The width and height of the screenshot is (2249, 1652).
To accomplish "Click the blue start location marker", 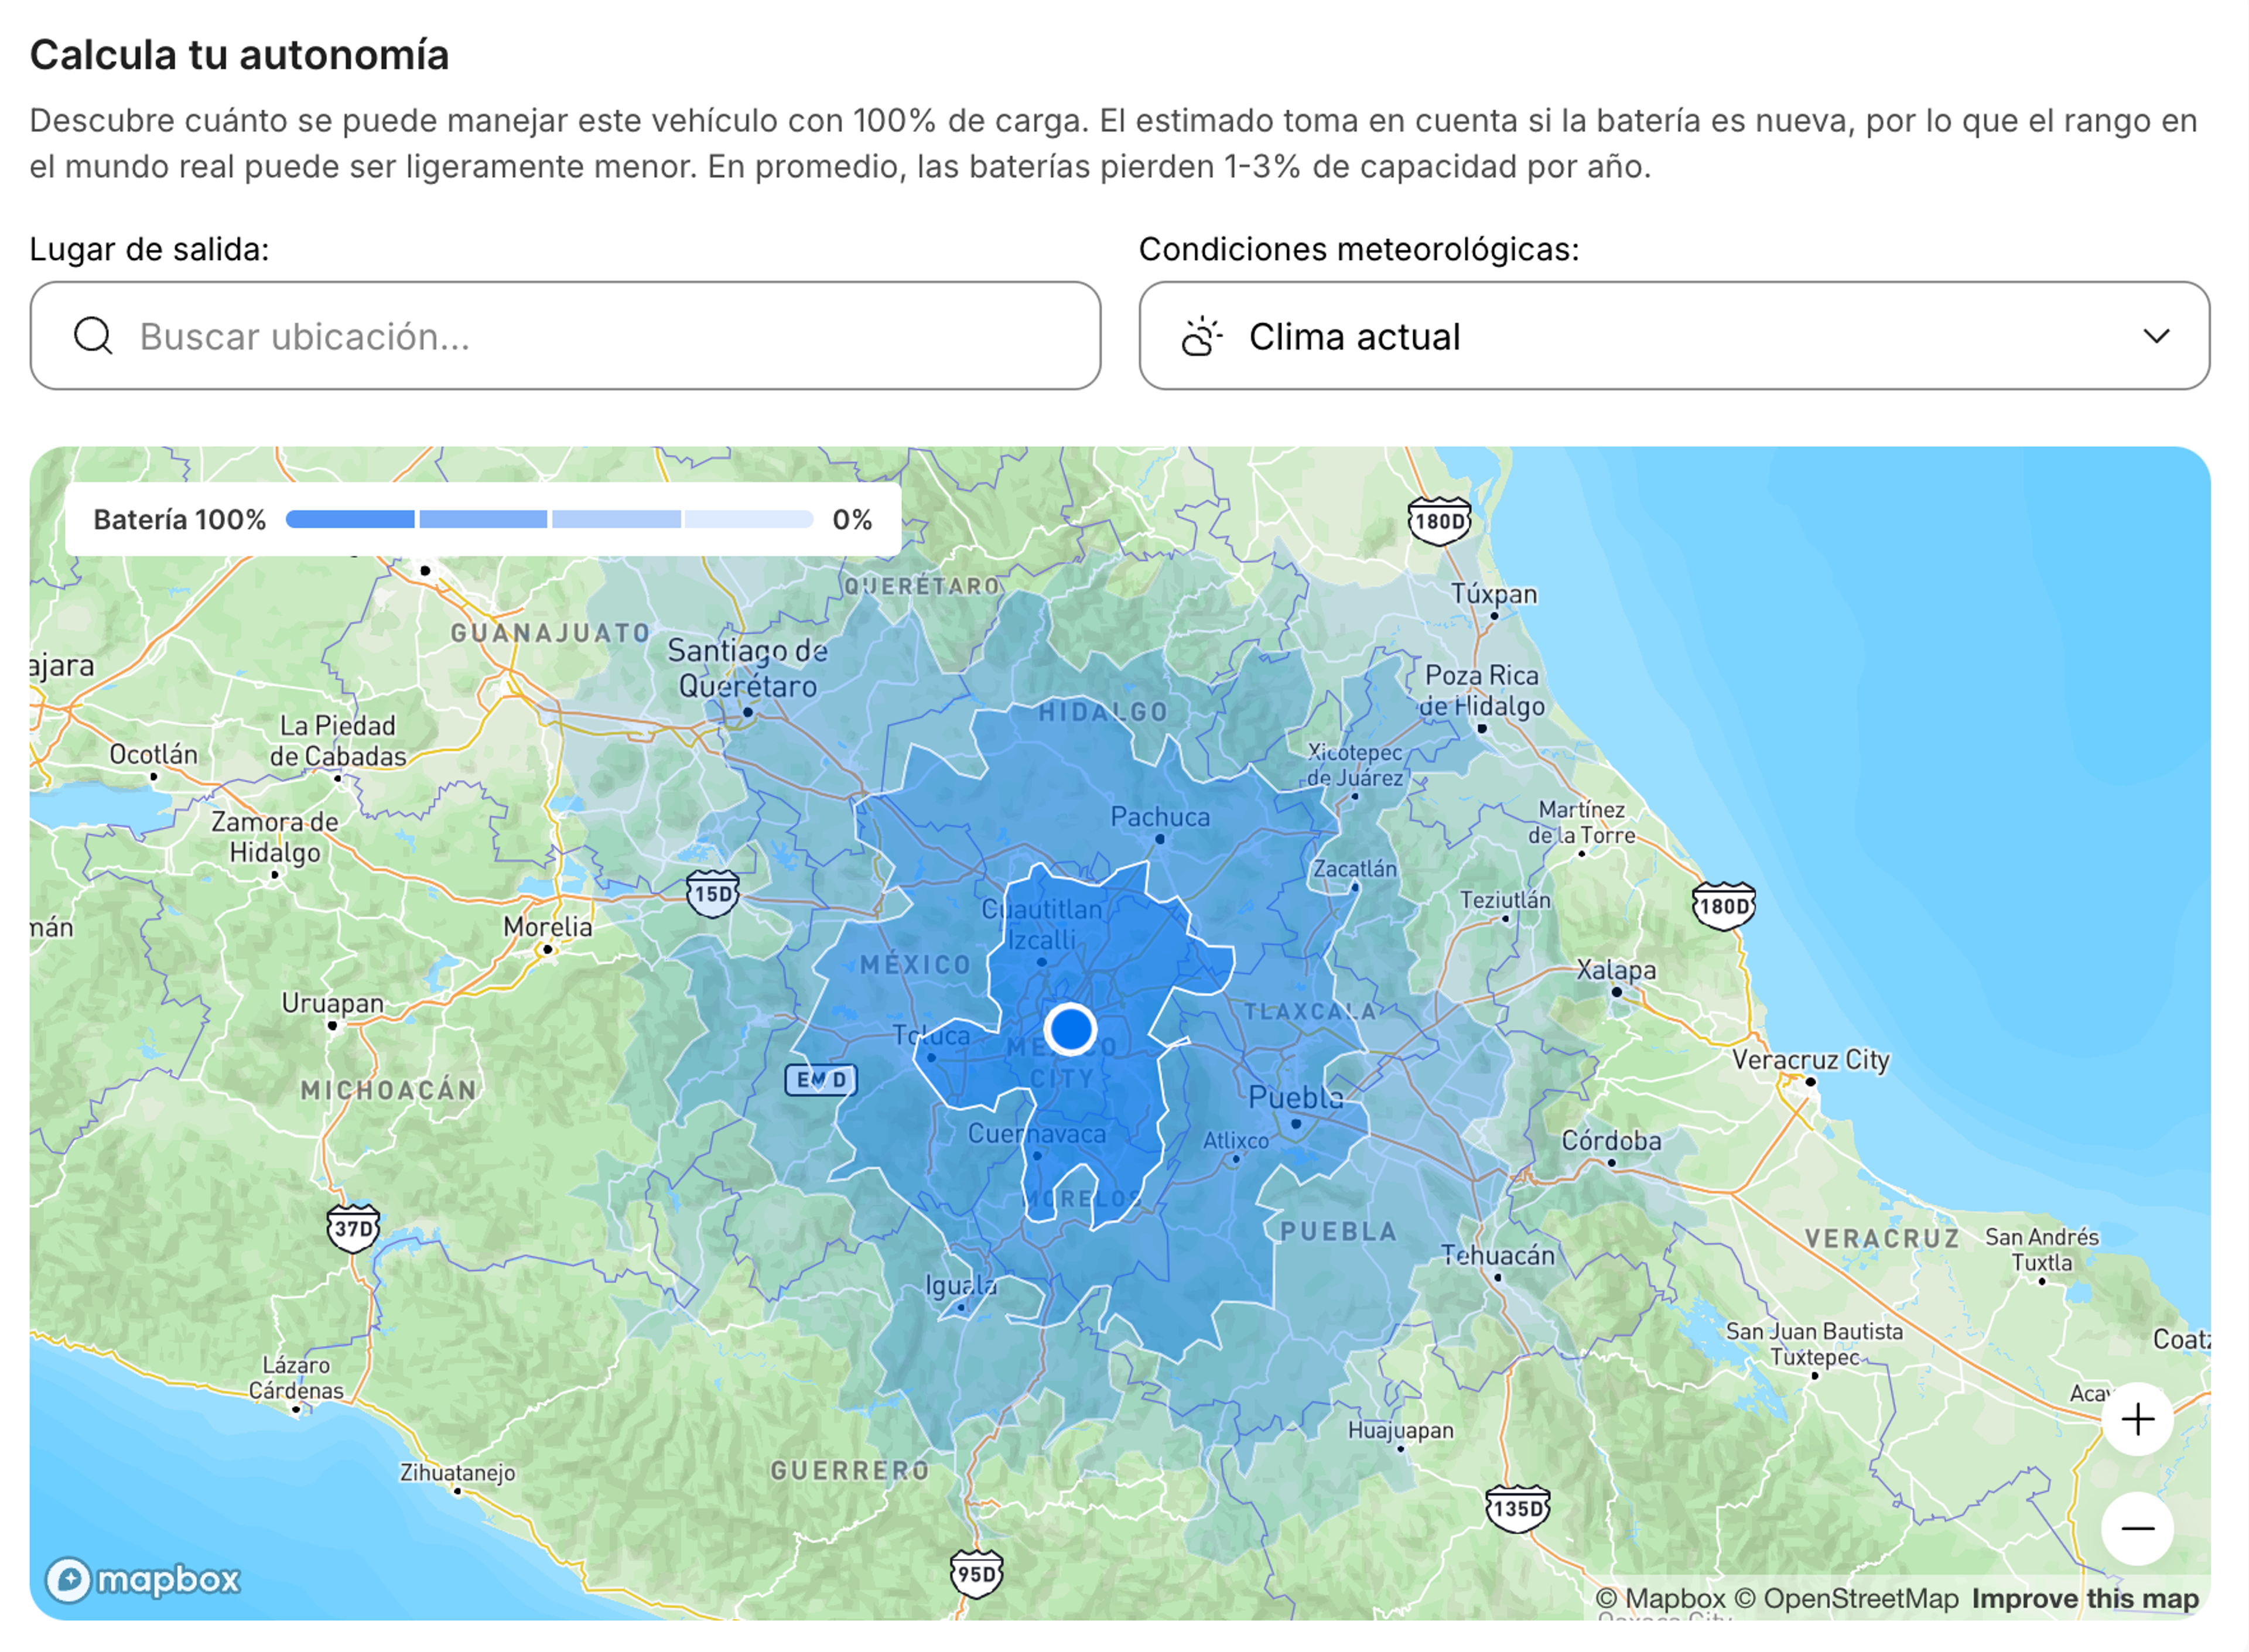I will (1070, 1029).
